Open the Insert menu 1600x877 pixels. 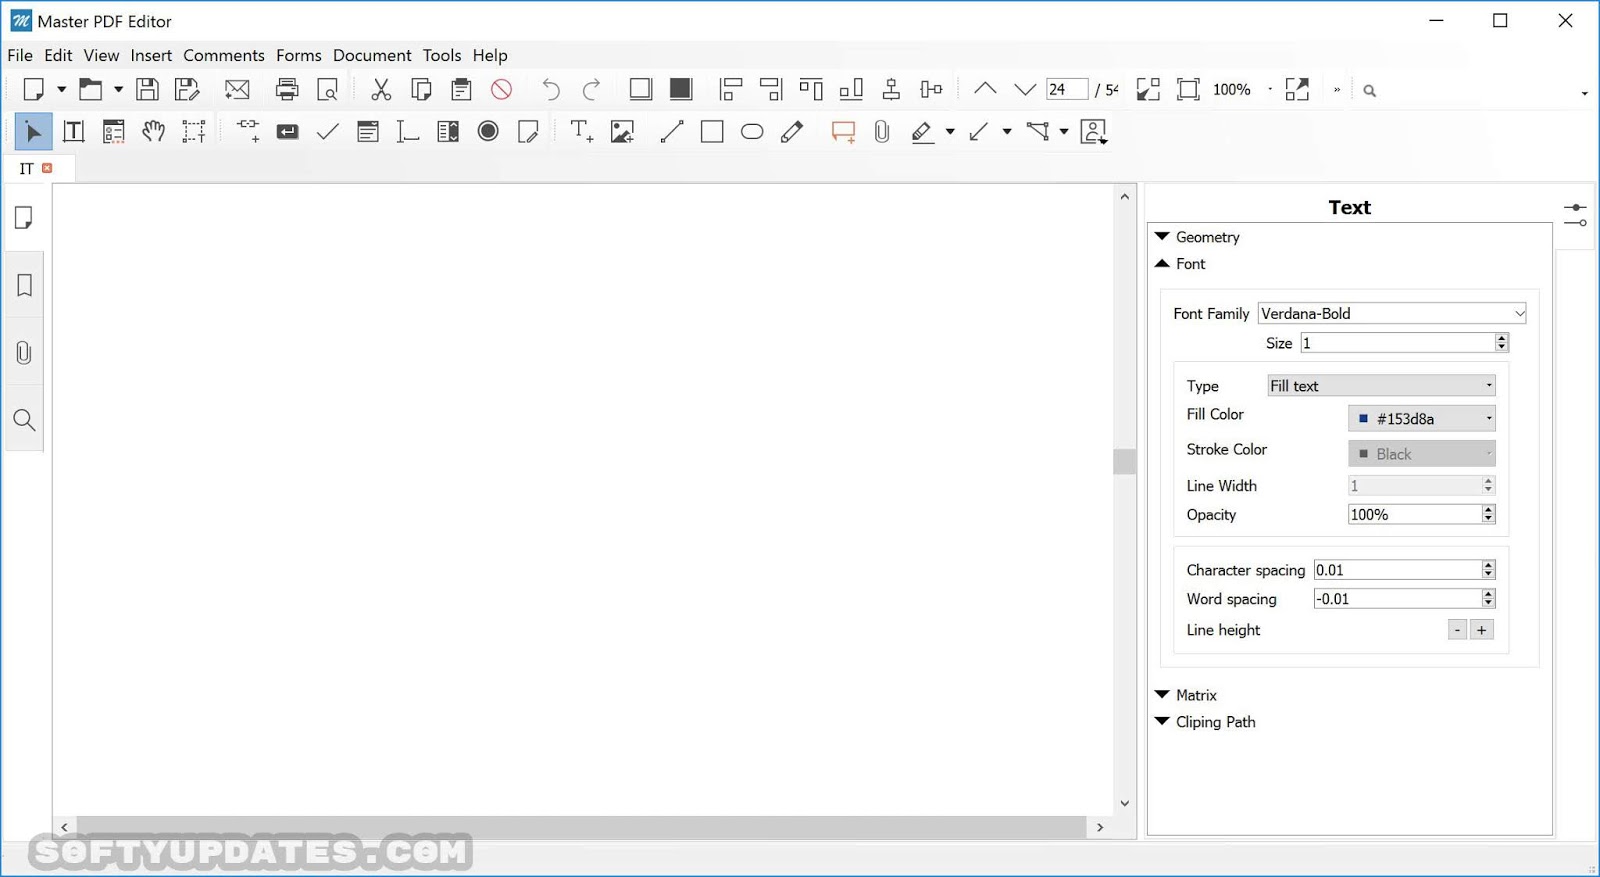151,55
